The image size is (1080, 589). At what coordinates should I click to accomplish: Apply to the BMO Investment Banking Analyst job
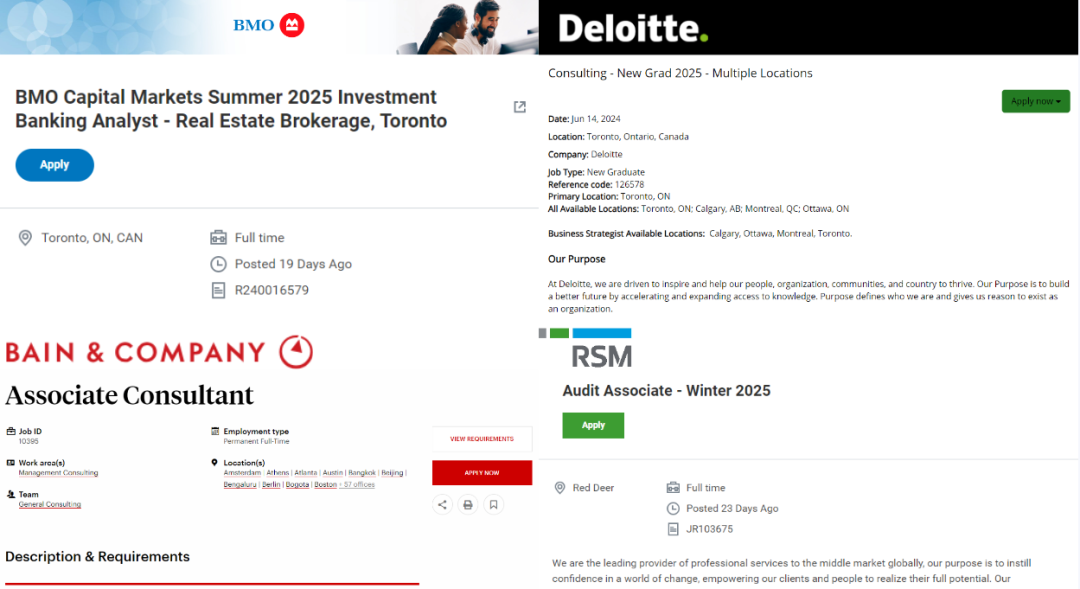pos(54,165)
